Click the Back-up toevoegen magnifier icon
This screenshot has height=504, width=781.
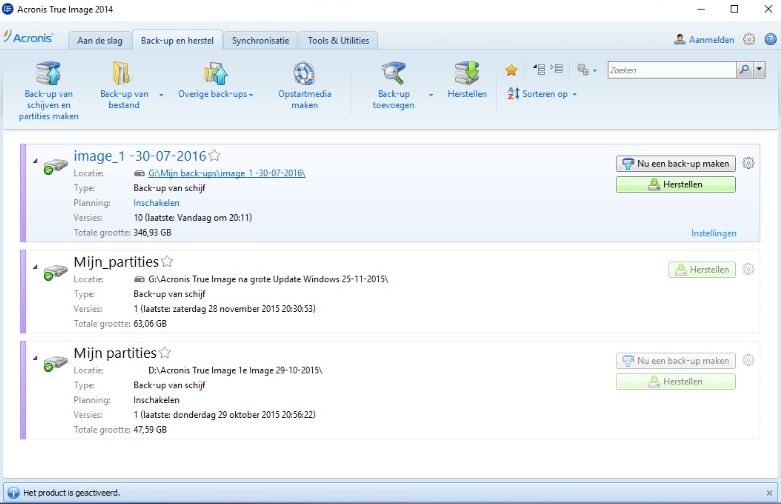point(395,73)
